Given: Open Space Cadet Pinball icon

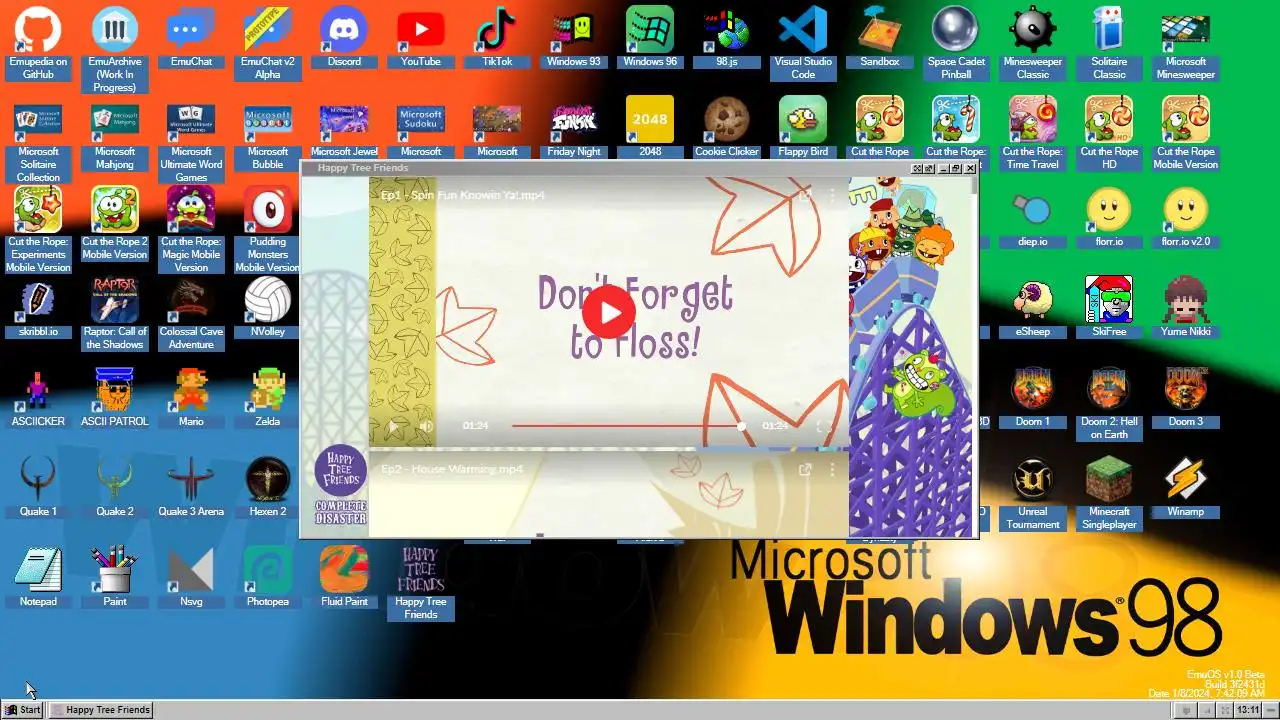Looking at the screenshot, I should [956, 43].
